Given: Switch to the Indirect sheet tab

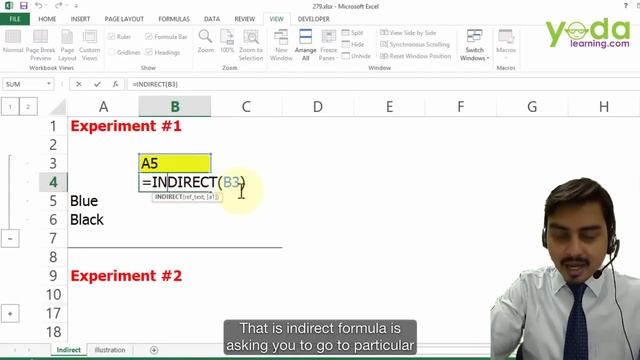Looking at the screenshot, I should point(69,350).
